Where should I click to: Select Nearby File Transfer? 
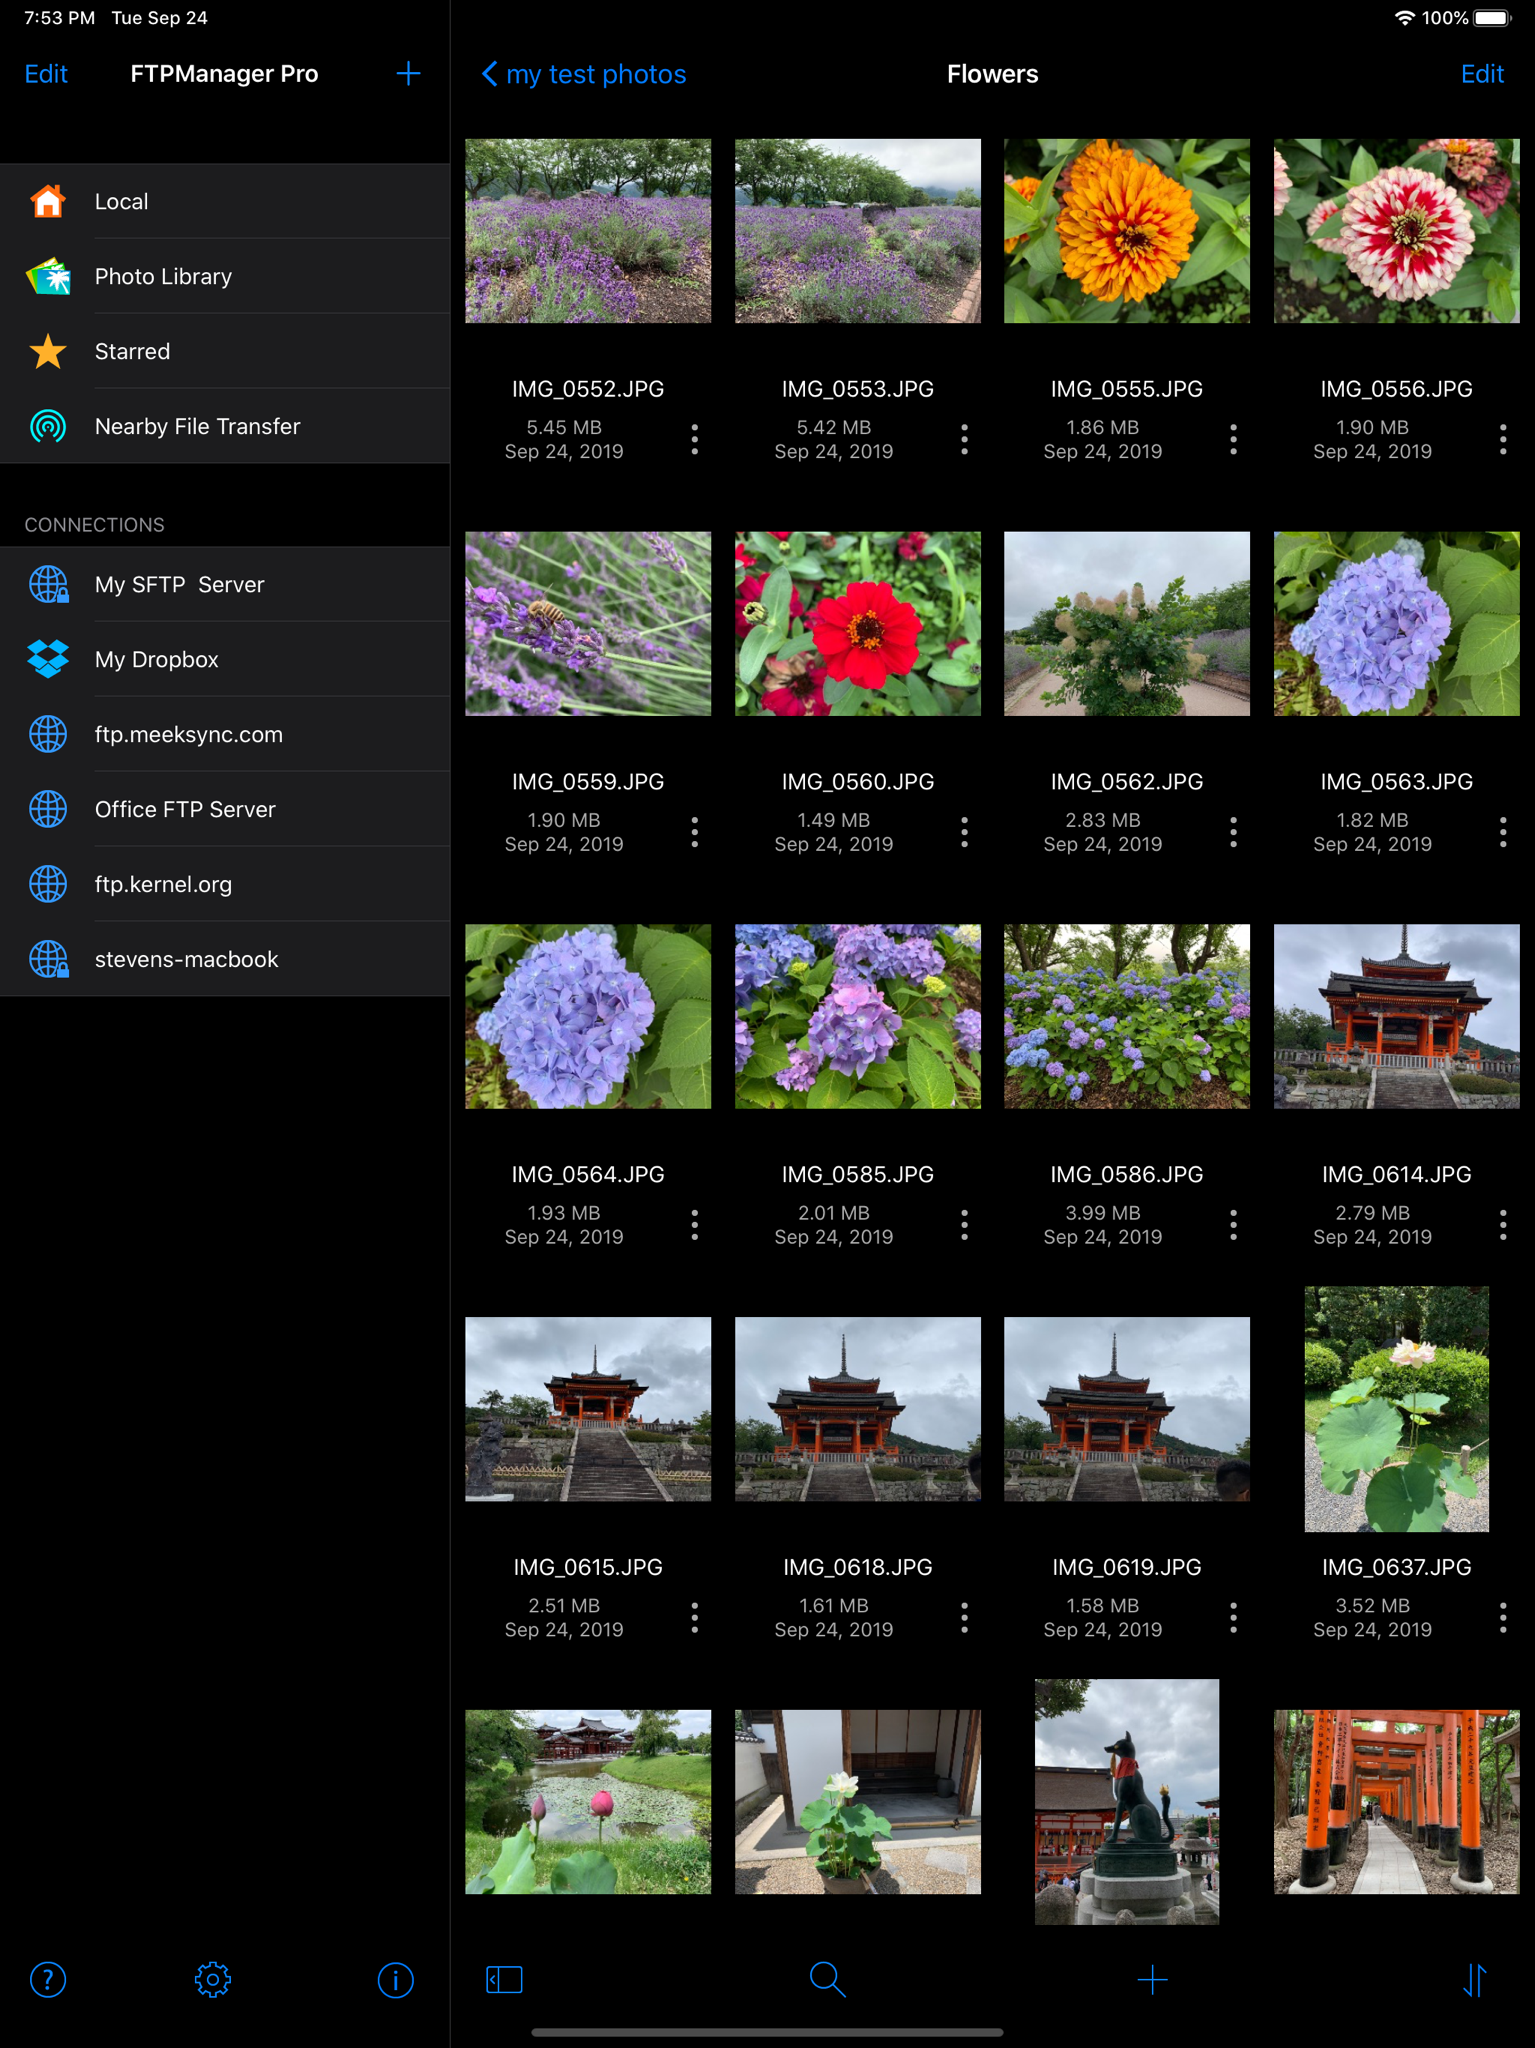coord(225,426)
